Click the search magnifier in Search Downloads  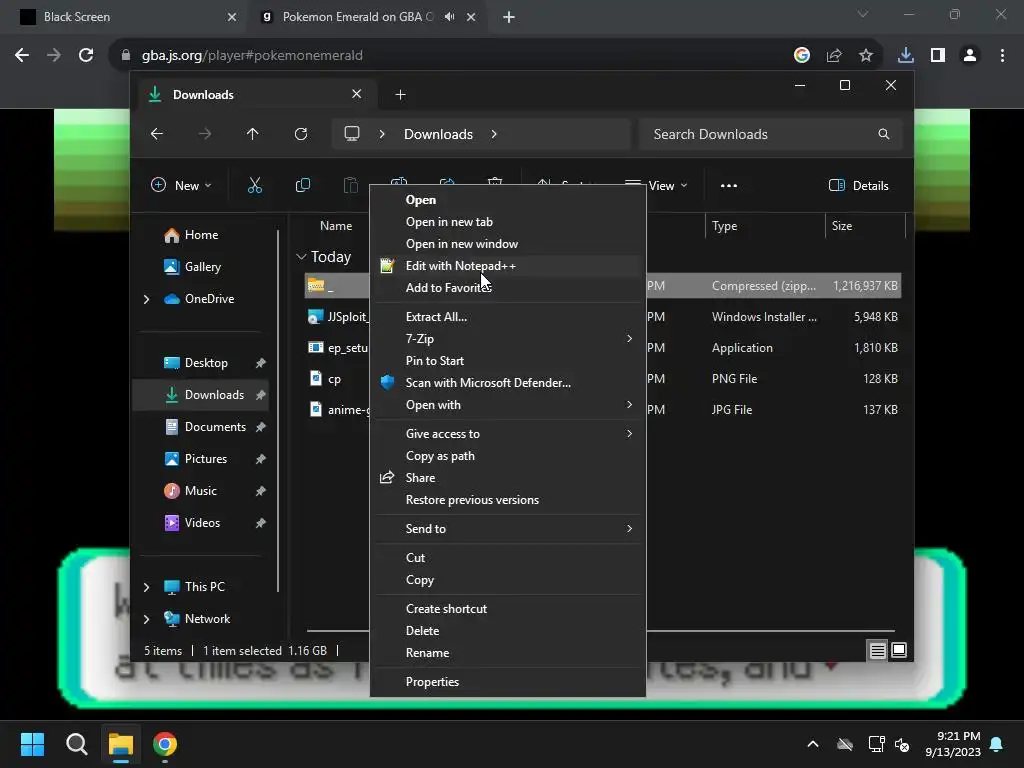[x=884, y=134]
